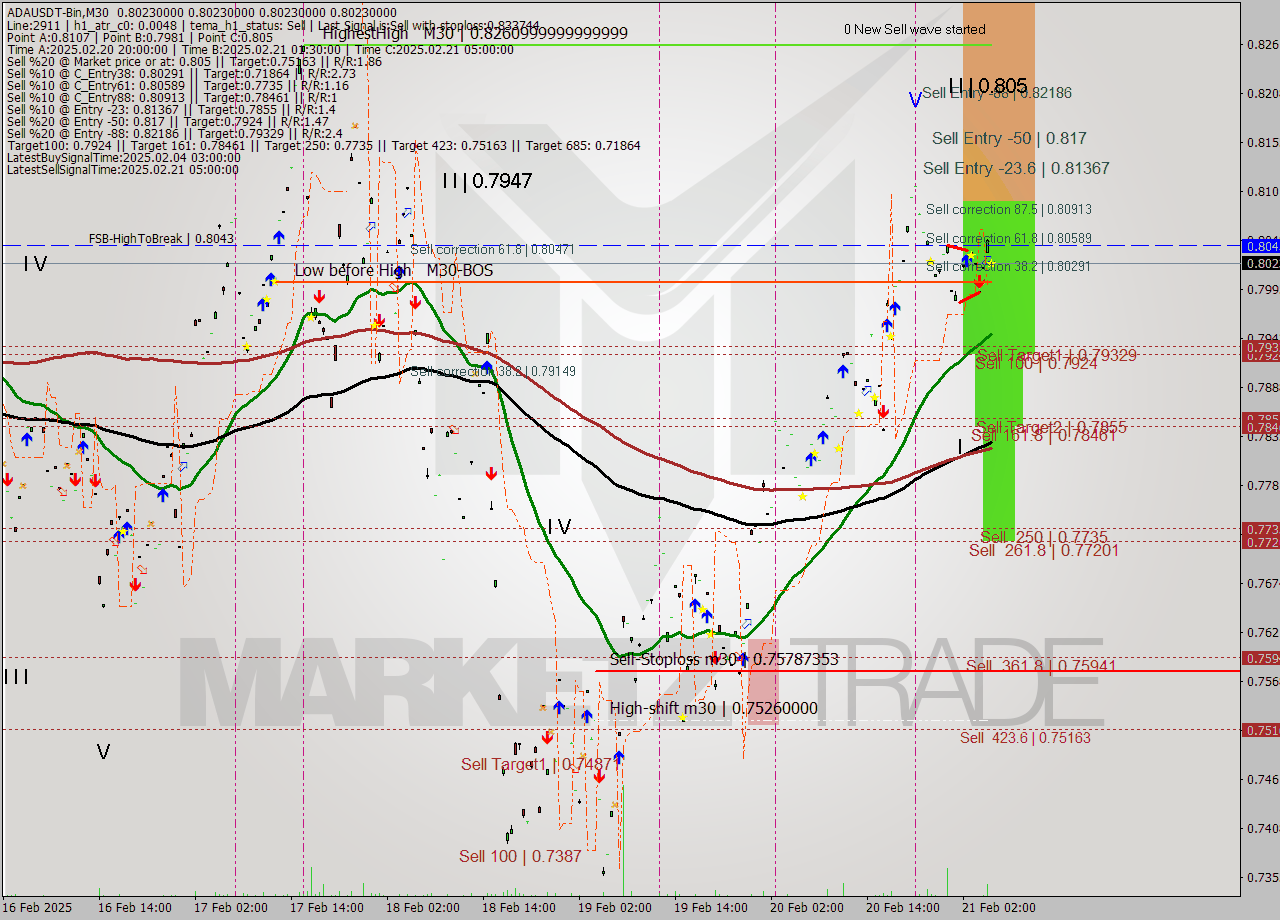
Task: Click the blue V marker at top right
Action: [x=915, y=100]
